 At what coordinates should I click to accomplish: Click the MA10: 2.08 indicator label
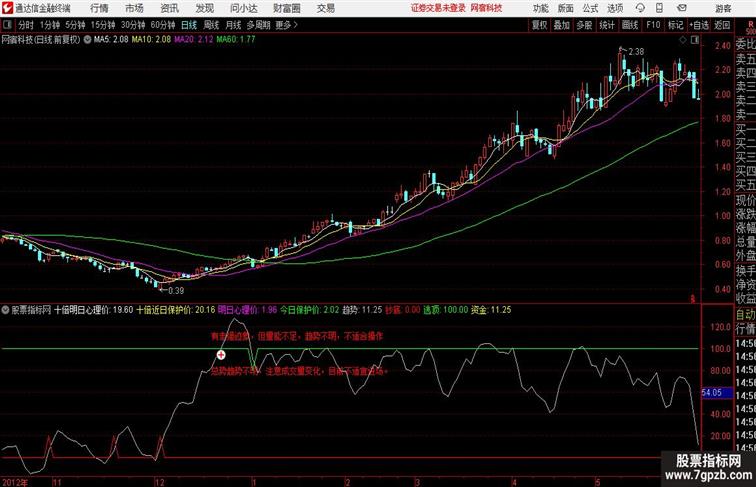[151, 40]
